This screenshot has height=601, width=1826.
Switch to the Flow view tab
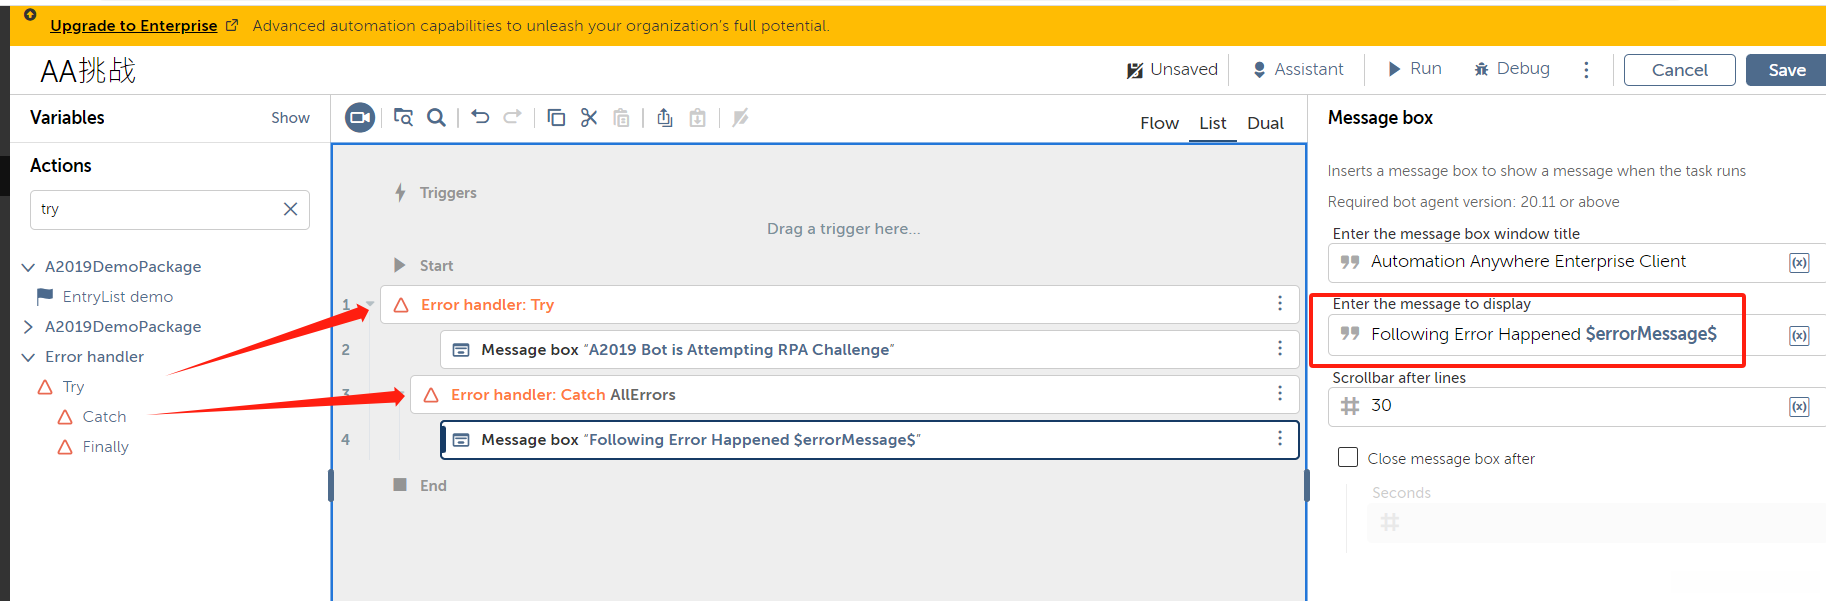tap(1159, 123)
